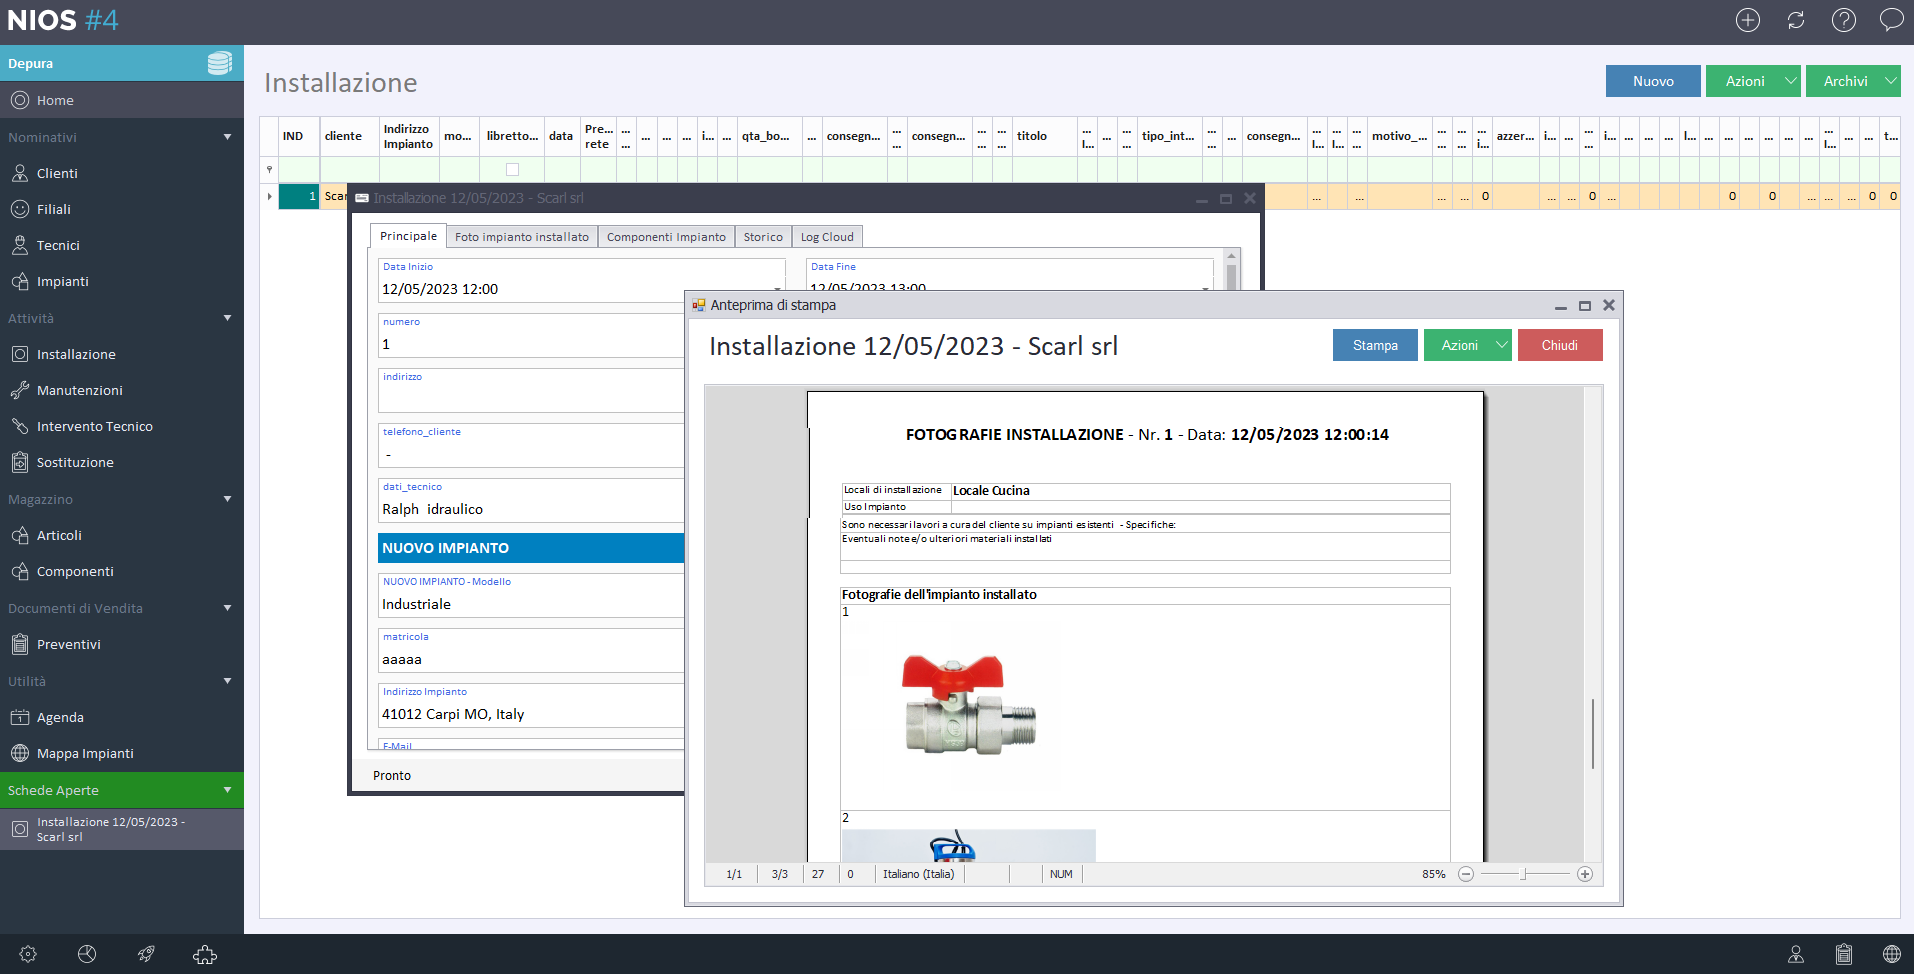Click the globe icon in bottom right corner

pos(1891,954)
